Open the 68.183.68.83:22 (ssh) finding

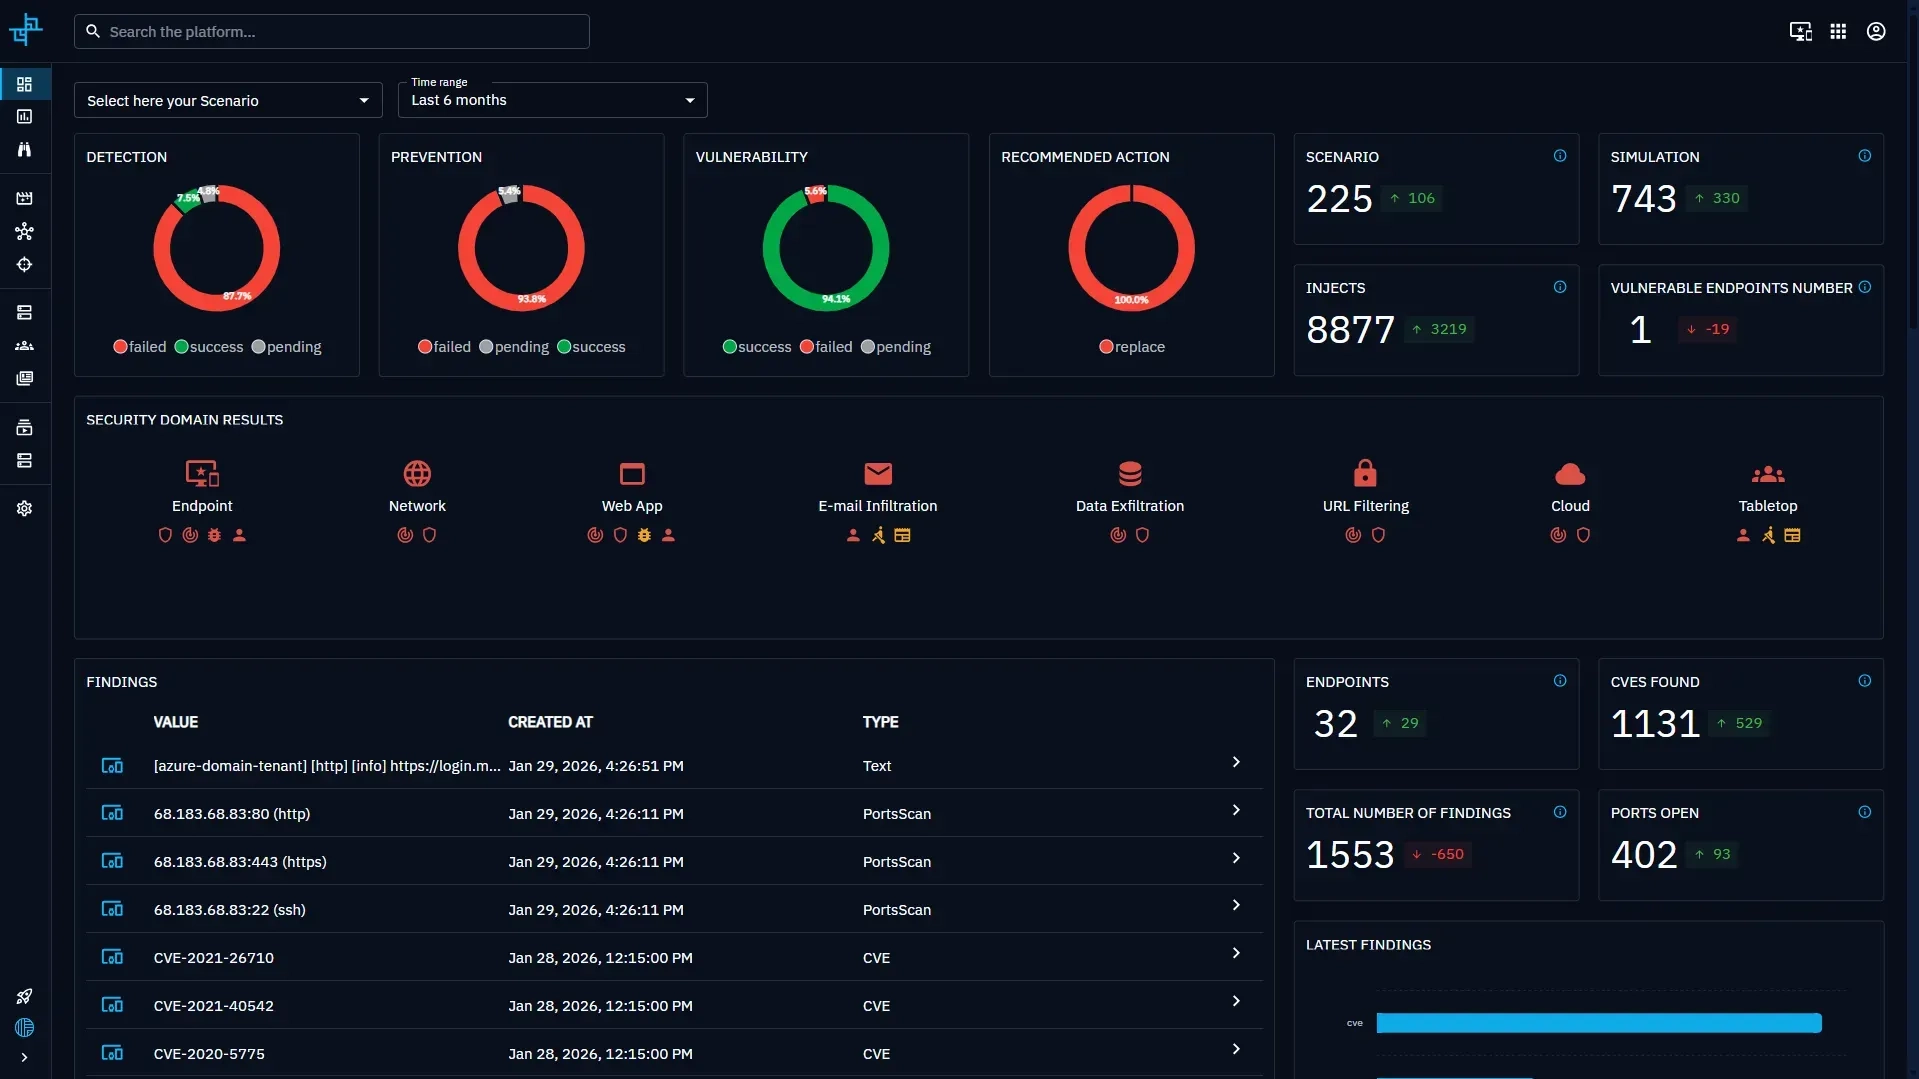pyautogui.click(x=673, y=910)
